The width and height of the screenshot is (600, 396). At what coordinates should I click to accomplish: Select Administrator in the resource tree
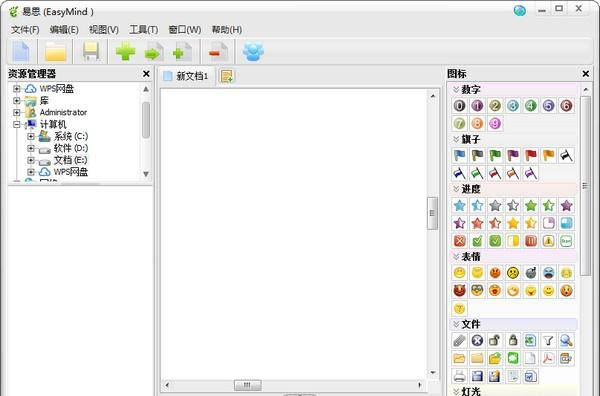[x=63, y=112]
